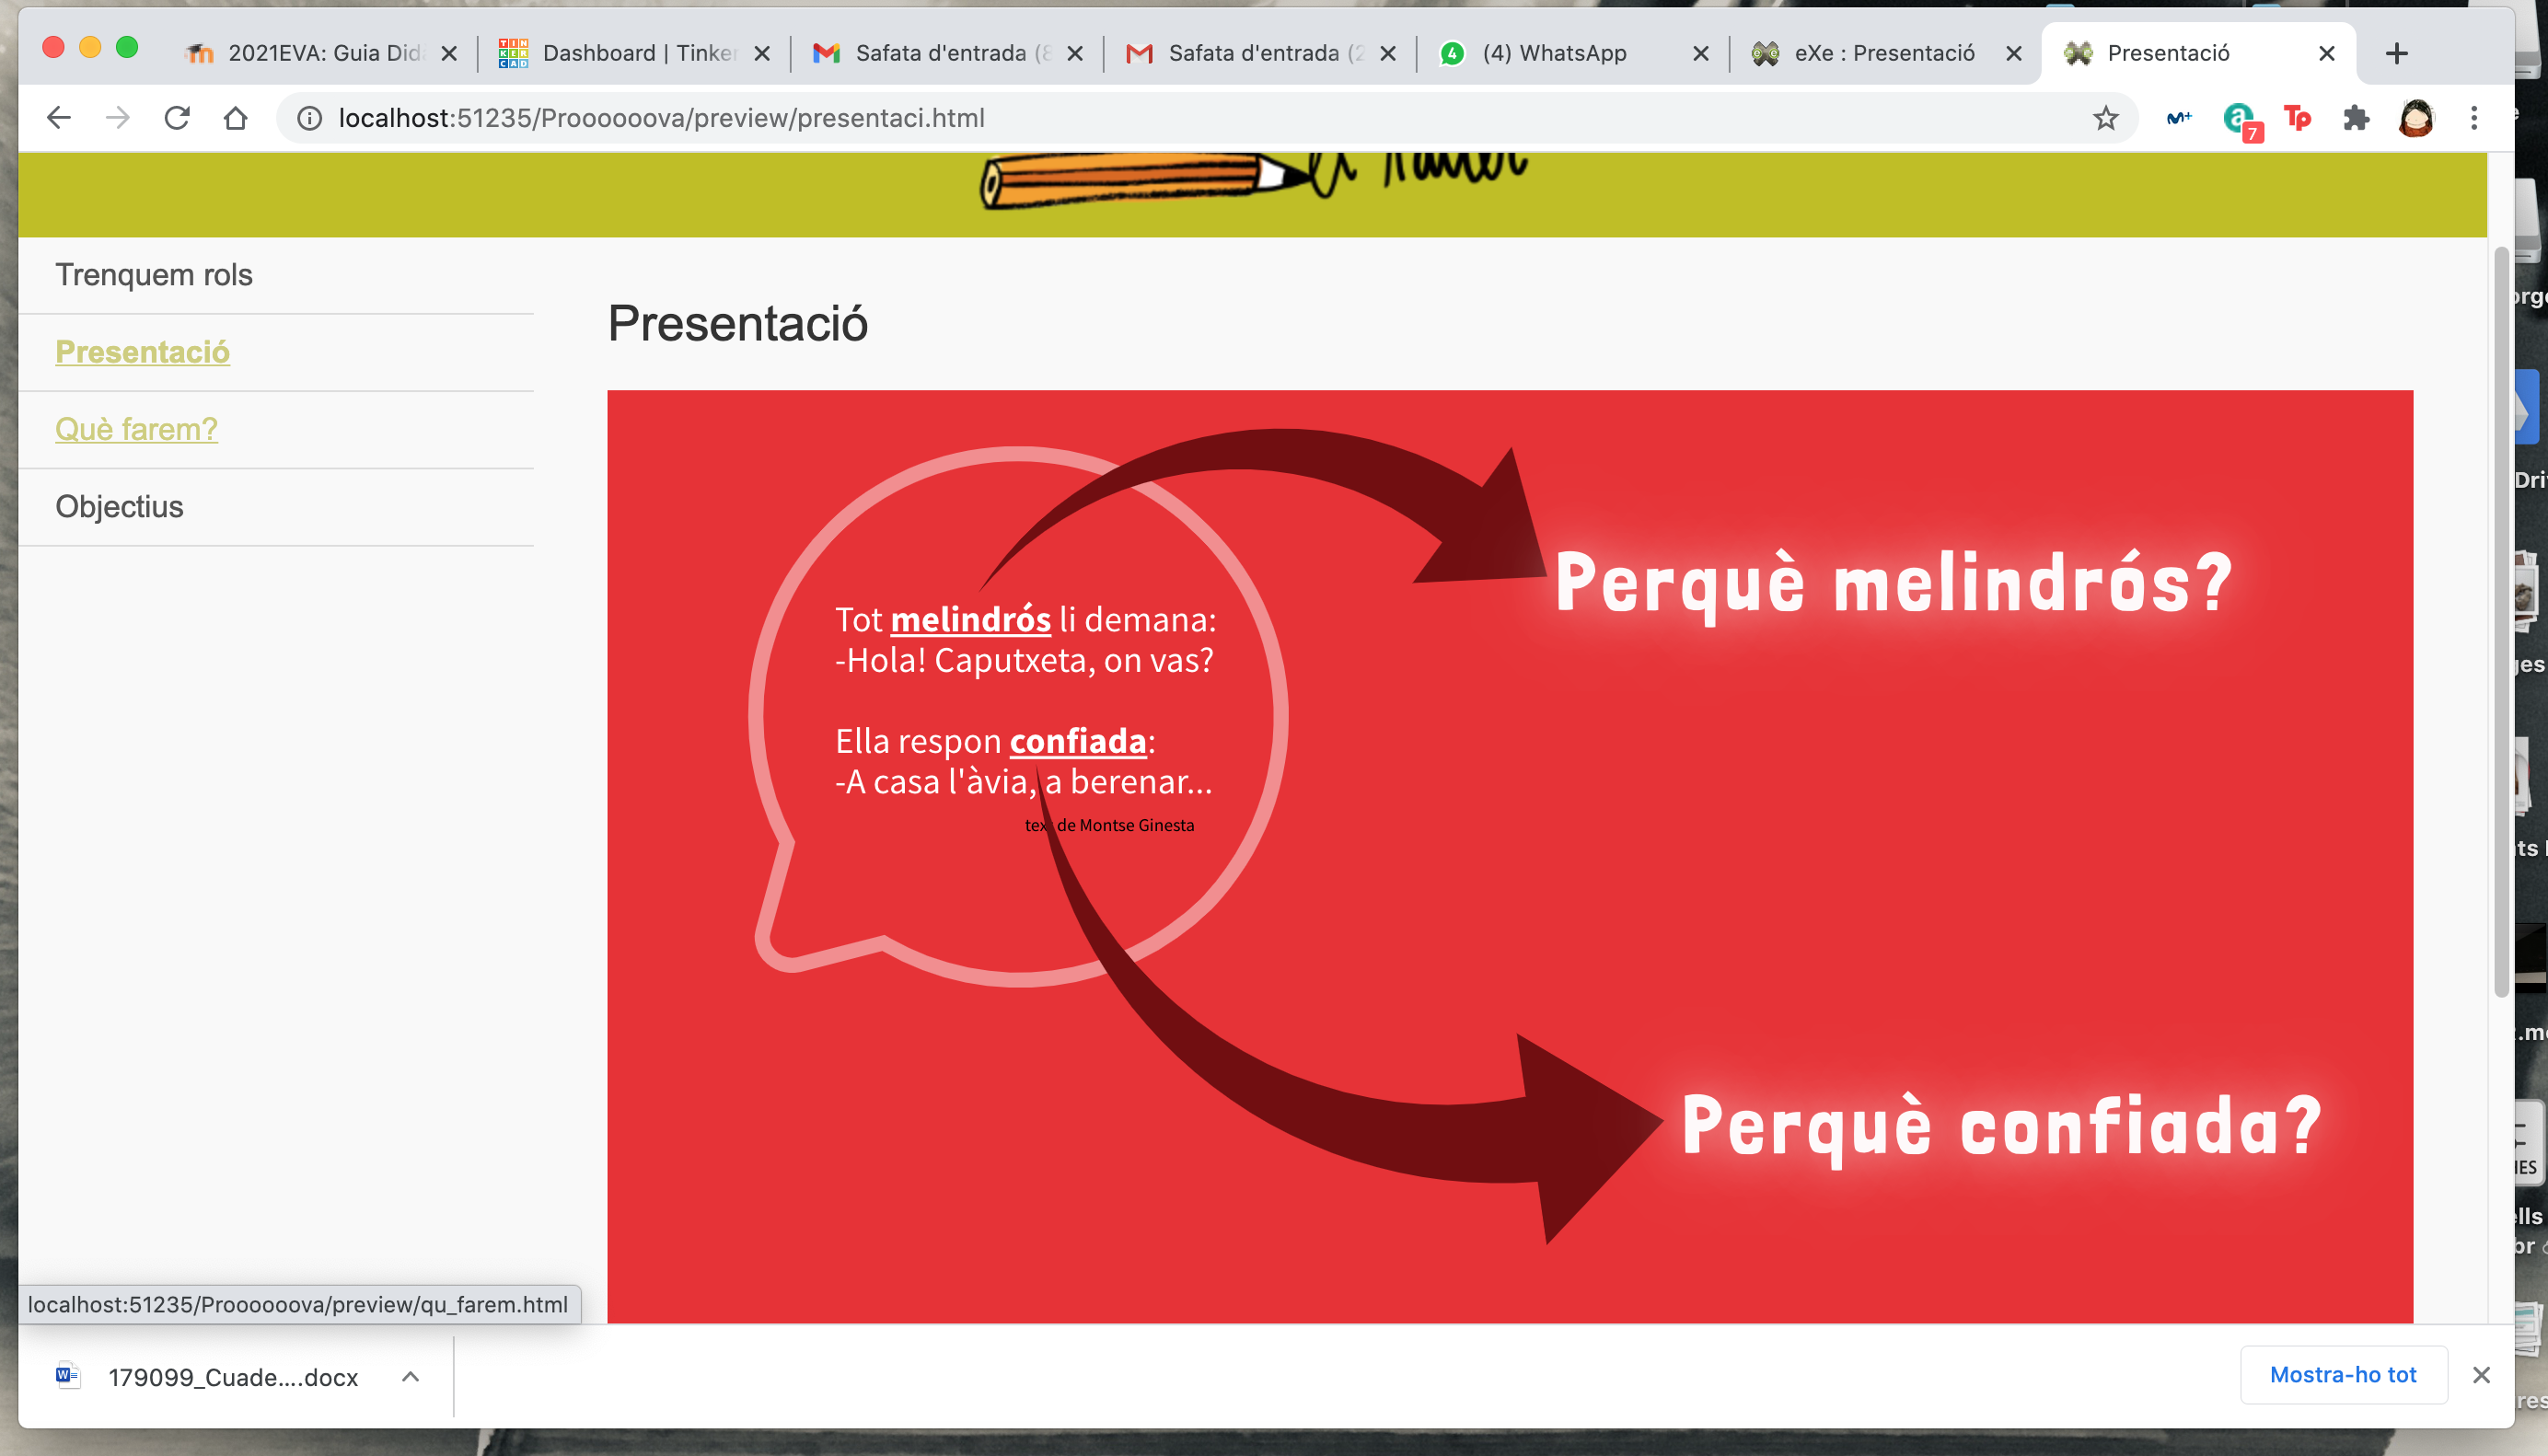Click the underlined word melindrós
Viewport: 2548px width, 1456px height.
coord(970,620)
